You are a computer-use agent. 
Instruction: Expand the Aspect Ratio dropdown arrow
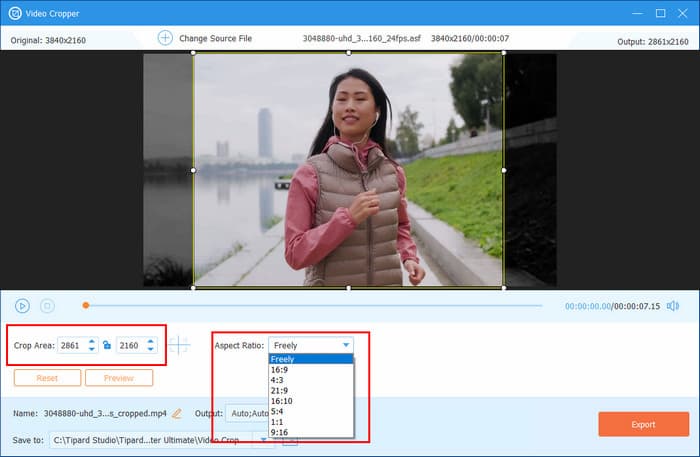[x=346, y=345]
